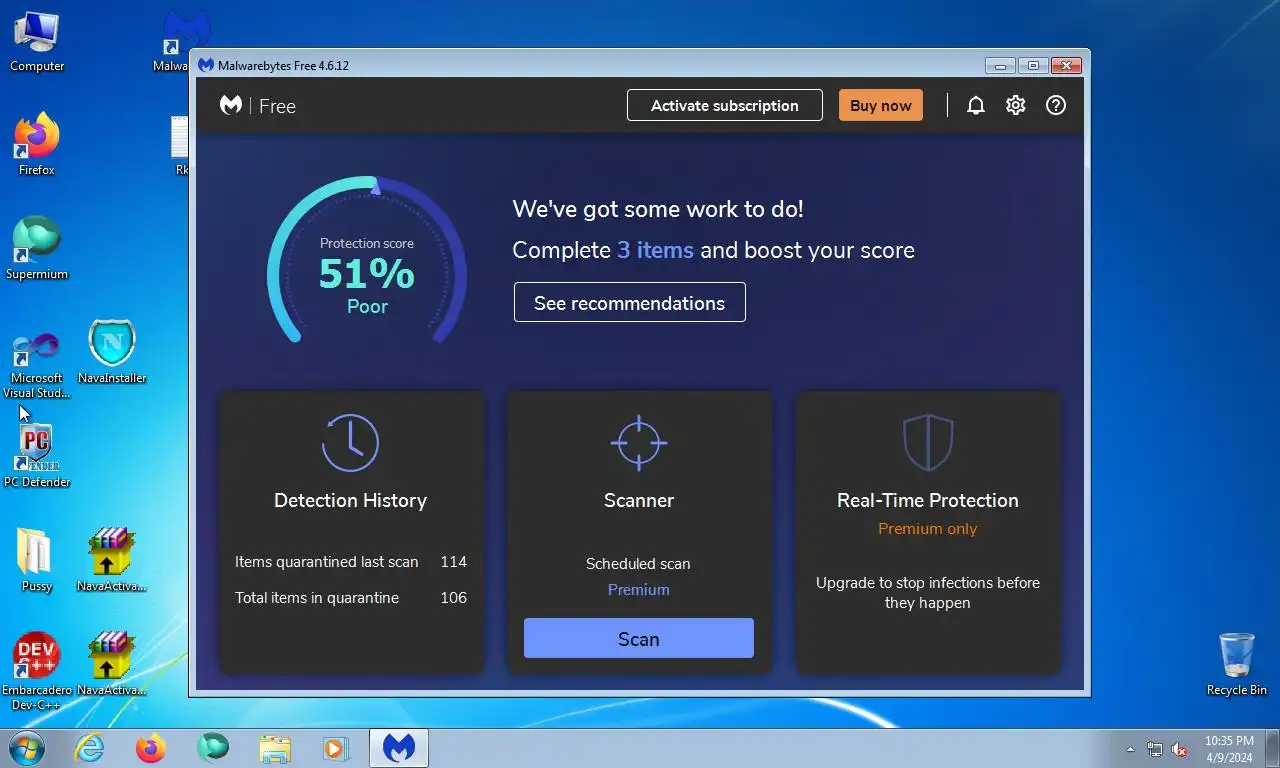The height and width of the screenshot is (768, 1280).
Task: Launch Firefox from the taskbar
Action: tap(151, 747)
